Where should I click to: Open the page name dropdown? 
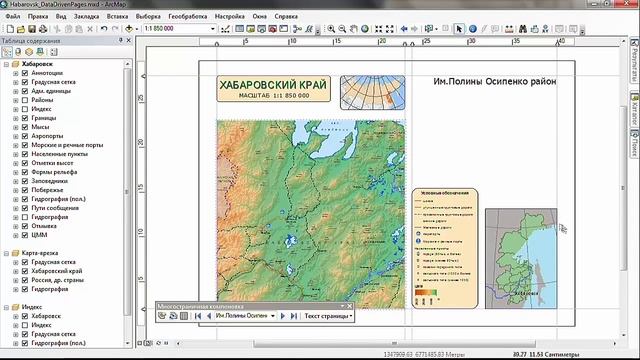click(x=273, y=316)
